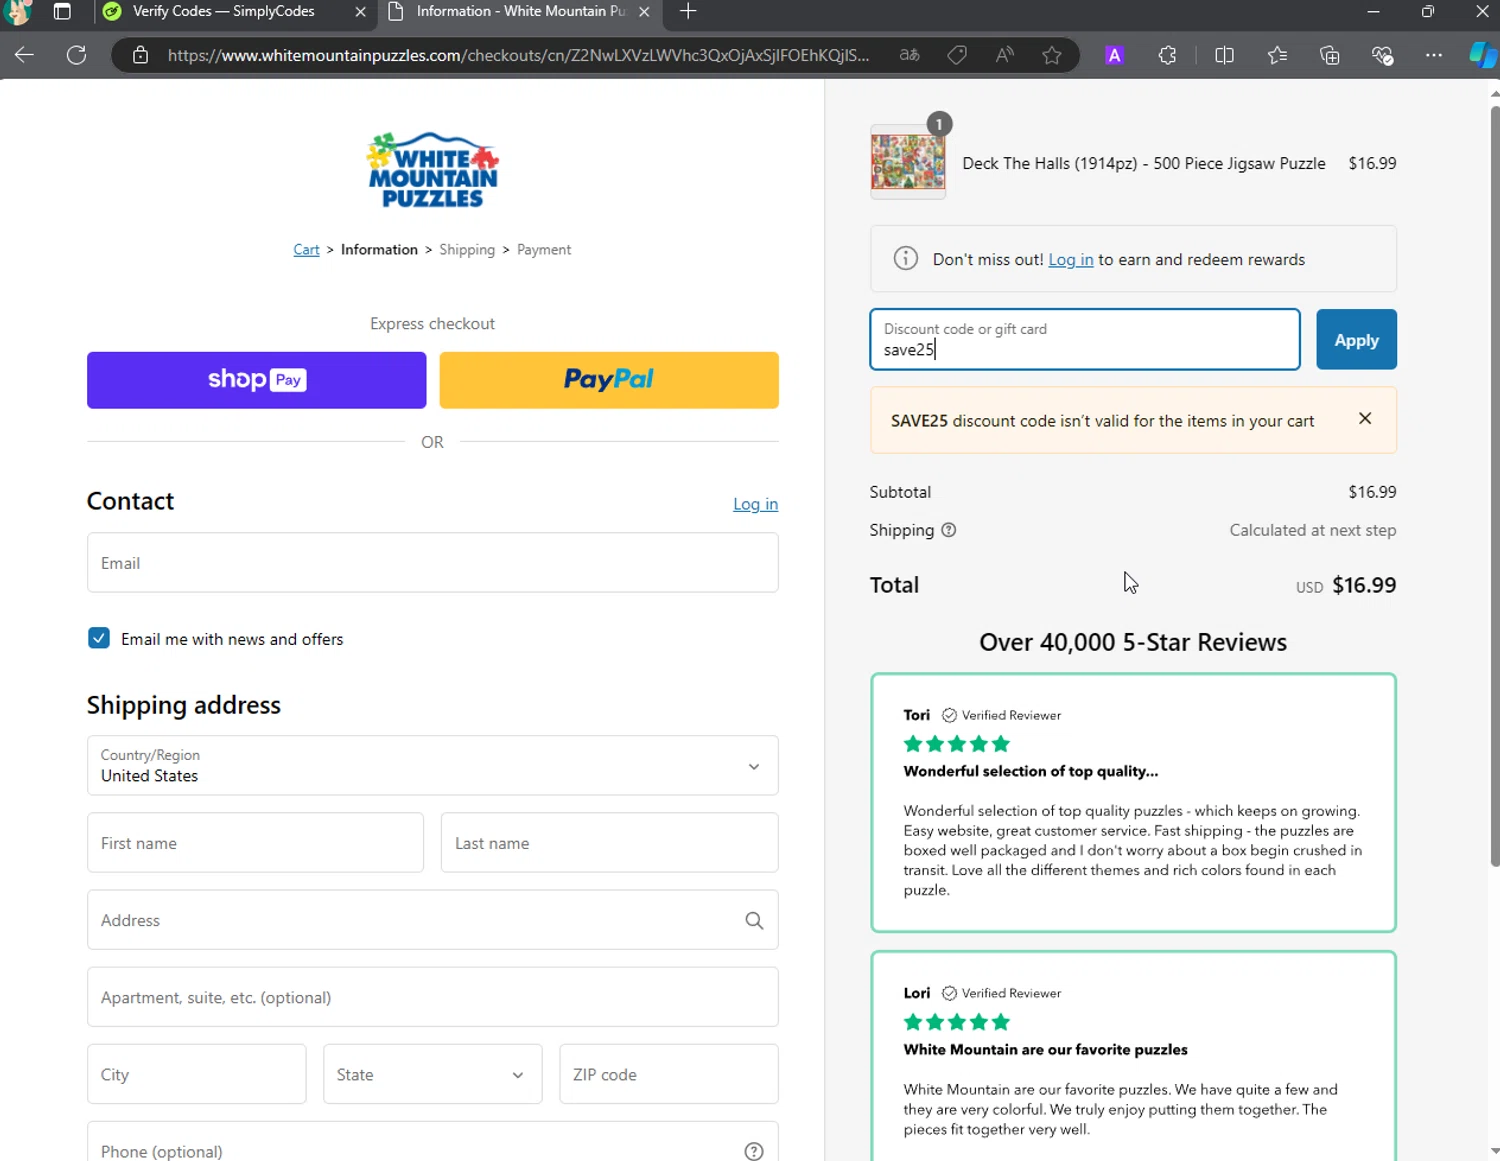
Task: Click the page vertical scrollbar
Action: (1494, 485)
